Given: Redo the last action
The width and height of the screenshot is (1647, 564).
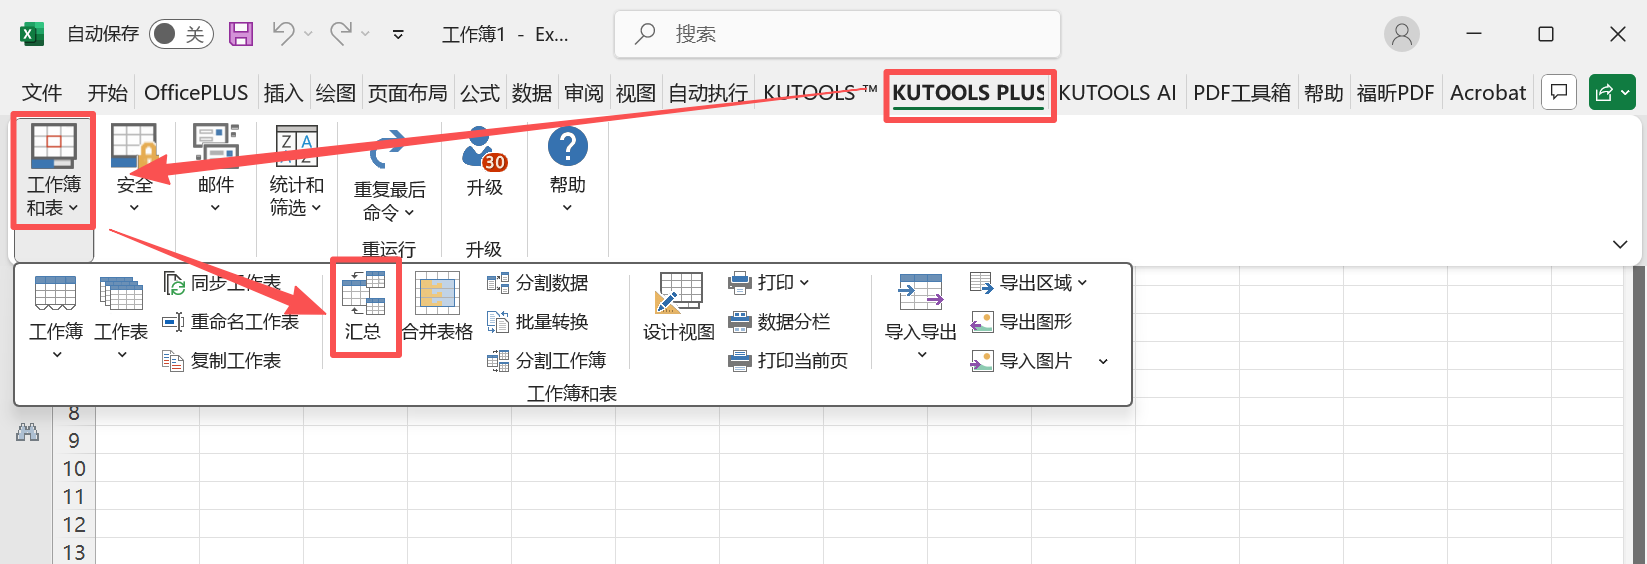Looking at the screenshot, I should coord(341,34).
